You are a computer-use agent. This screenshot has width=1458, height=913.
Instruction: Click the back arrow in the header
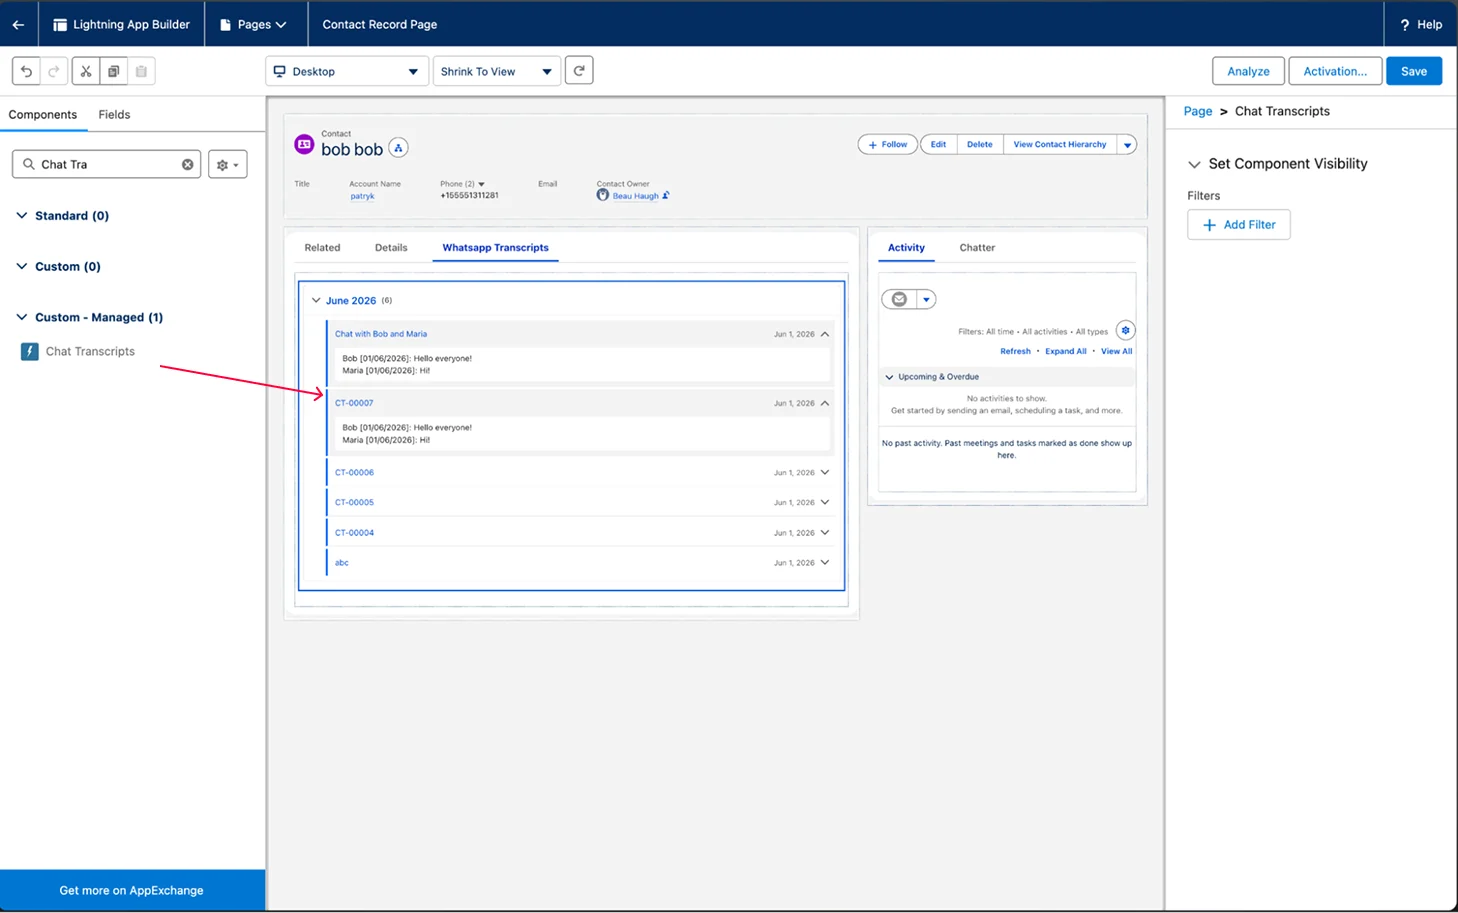[x=18, y=24]
